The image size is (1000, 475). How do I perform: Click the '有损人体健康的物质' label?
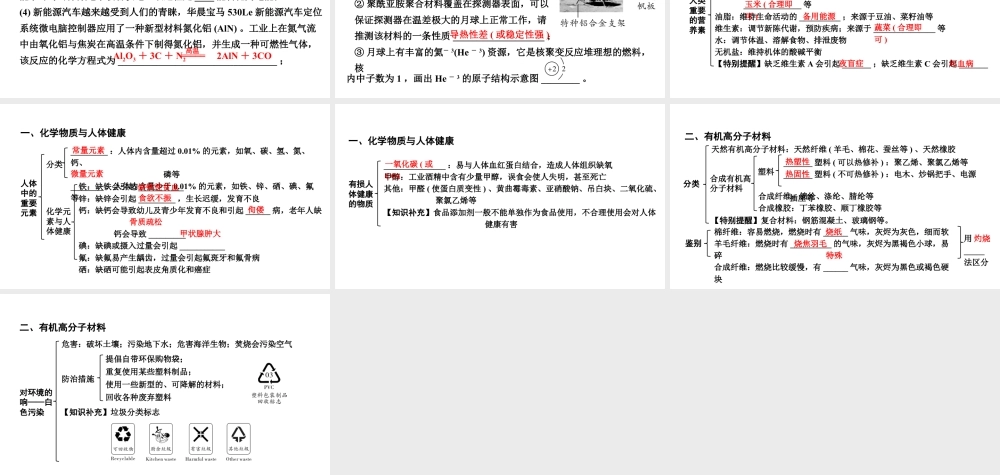click(360, 194)
